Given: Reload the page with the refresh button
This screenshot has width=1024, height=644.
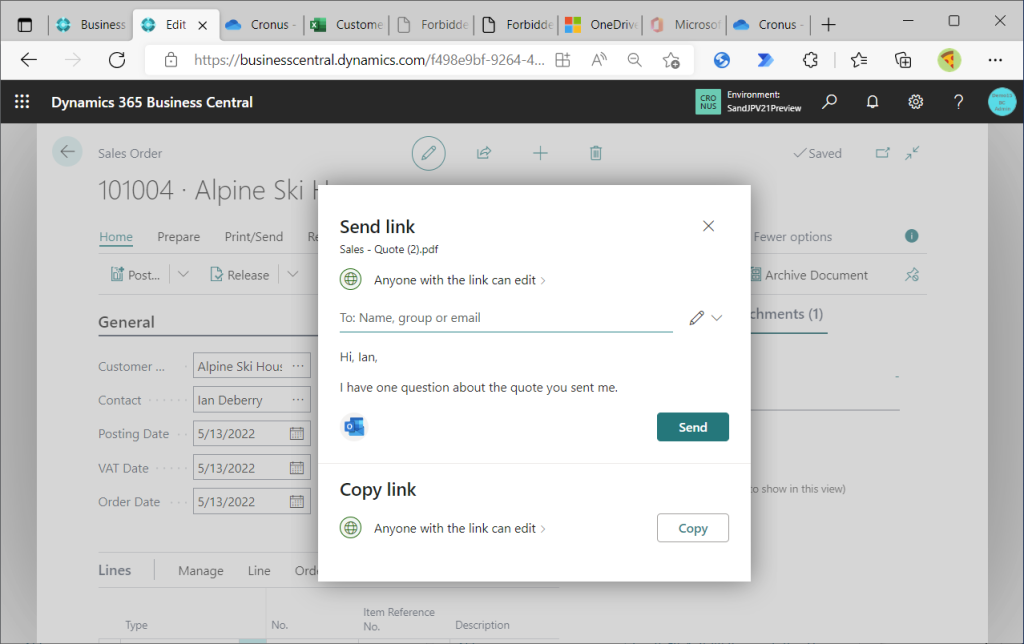Looking at the screenshot, I should click(117, 60).
